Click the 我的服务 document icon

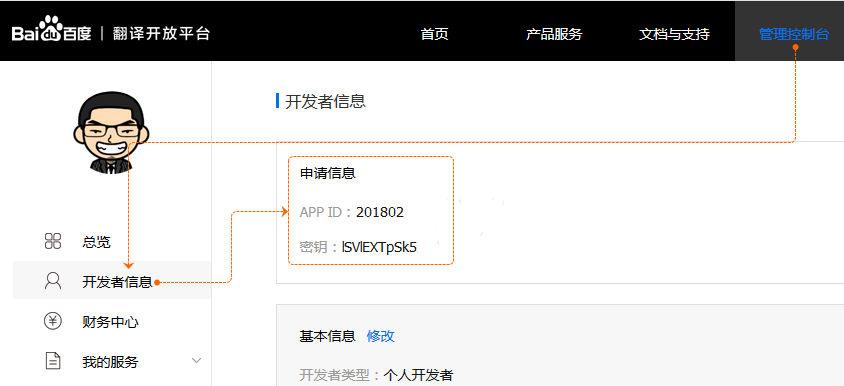point(53,361)
